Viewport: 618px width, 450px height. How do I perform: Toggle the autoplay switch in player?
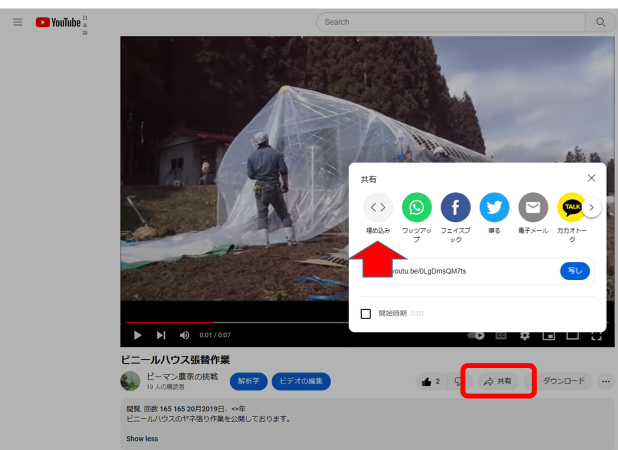click(x=476, y=335)
